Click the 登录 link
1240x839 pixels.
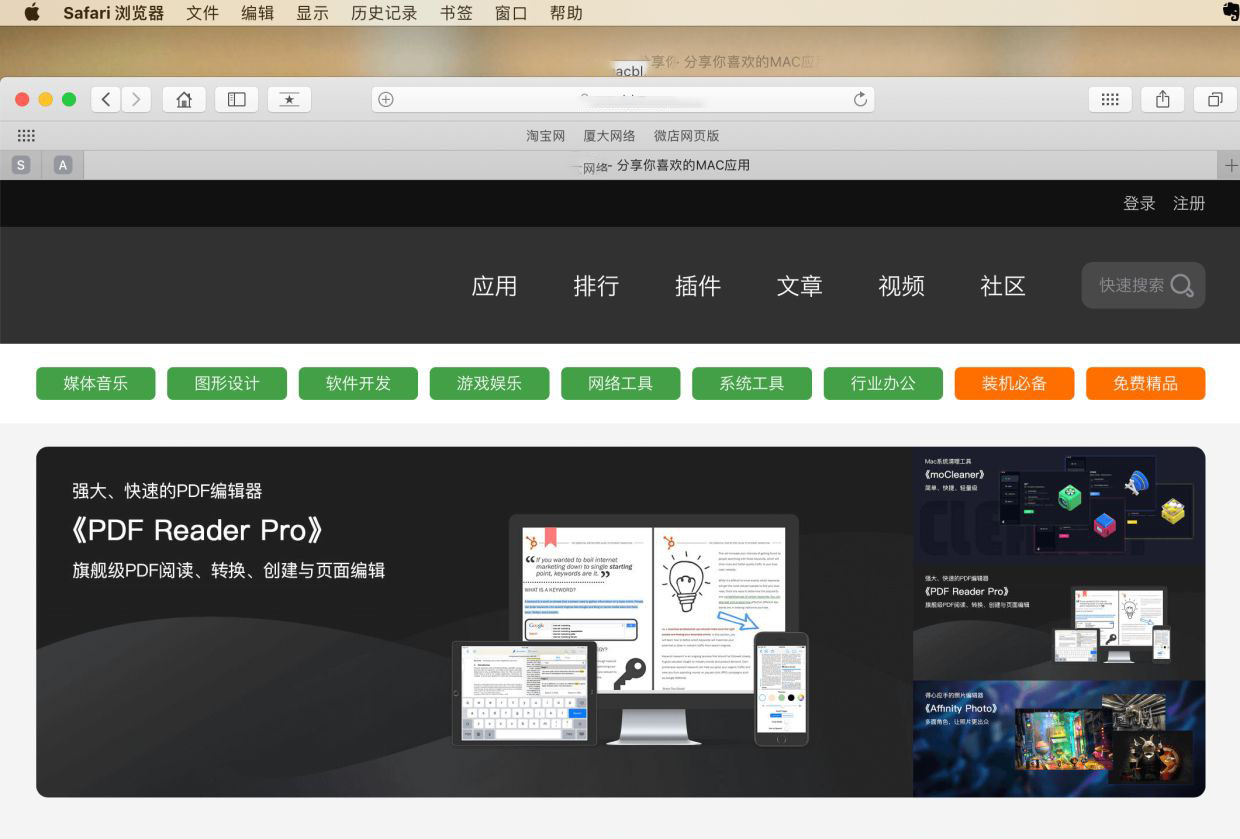point(1139,203)
